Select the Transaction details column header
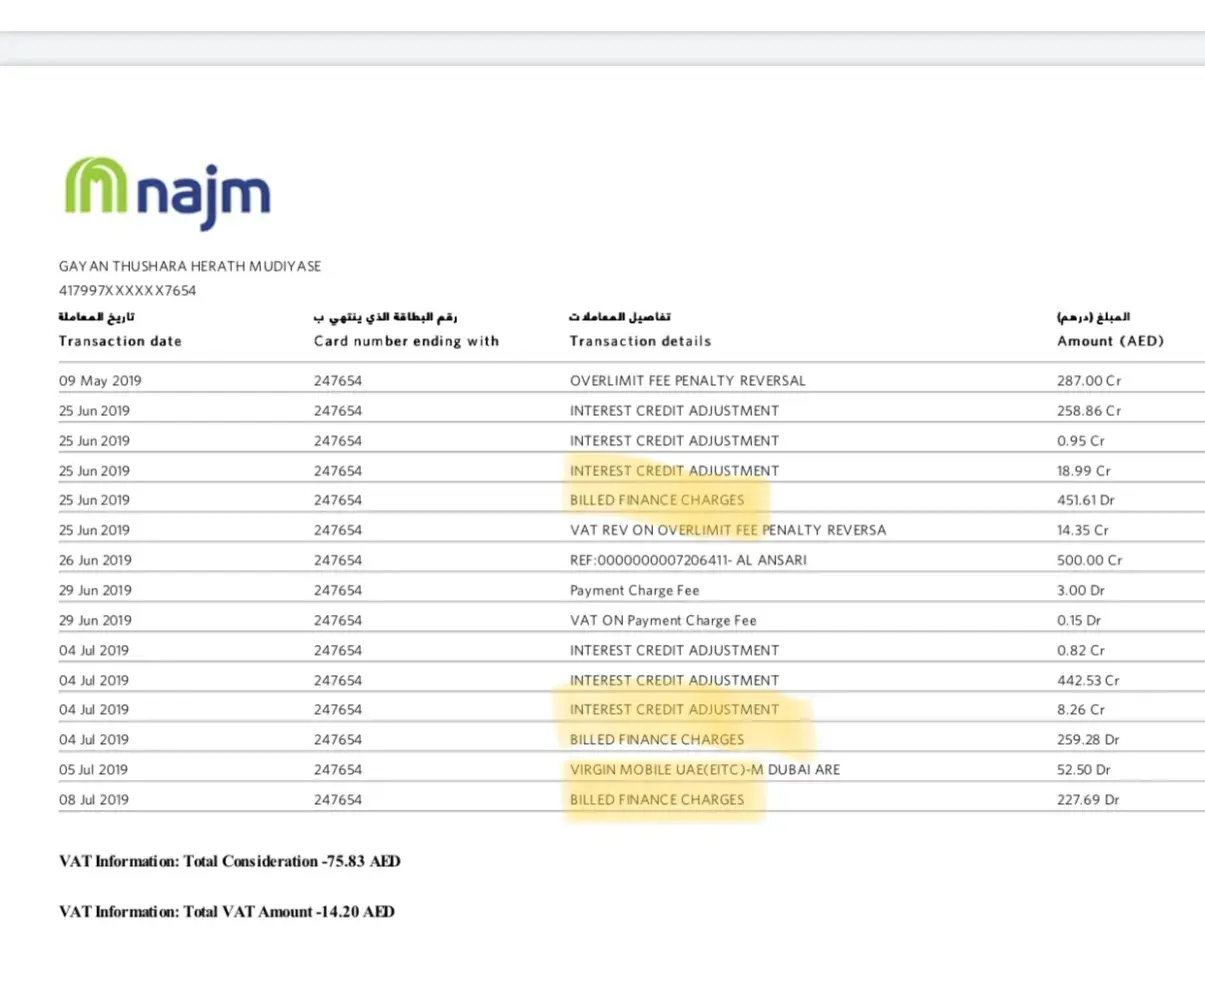Viewport: 1205px width, 1000px height. point(640,341)
